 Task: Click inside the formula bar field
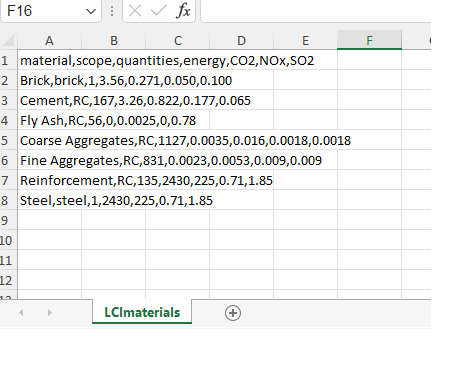316,11
